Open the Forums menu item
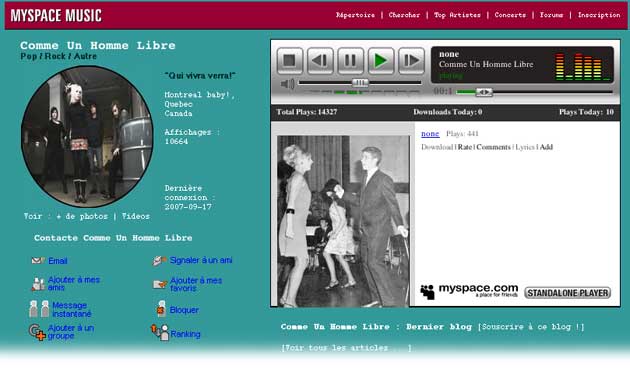This screenshot has width=630, height=369. (x=551, y=15)
